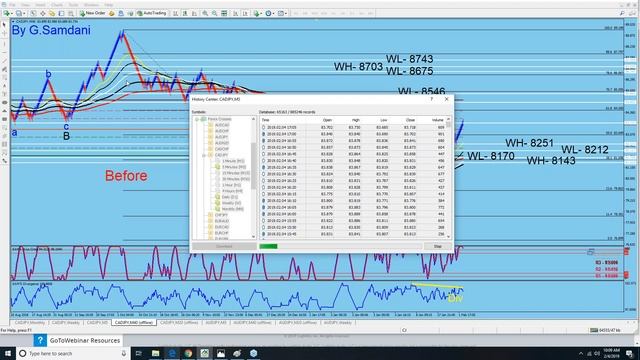Zoom in on the chart
Image resolution: width=640 pixels, height=360 pixels.
point(205,13)
